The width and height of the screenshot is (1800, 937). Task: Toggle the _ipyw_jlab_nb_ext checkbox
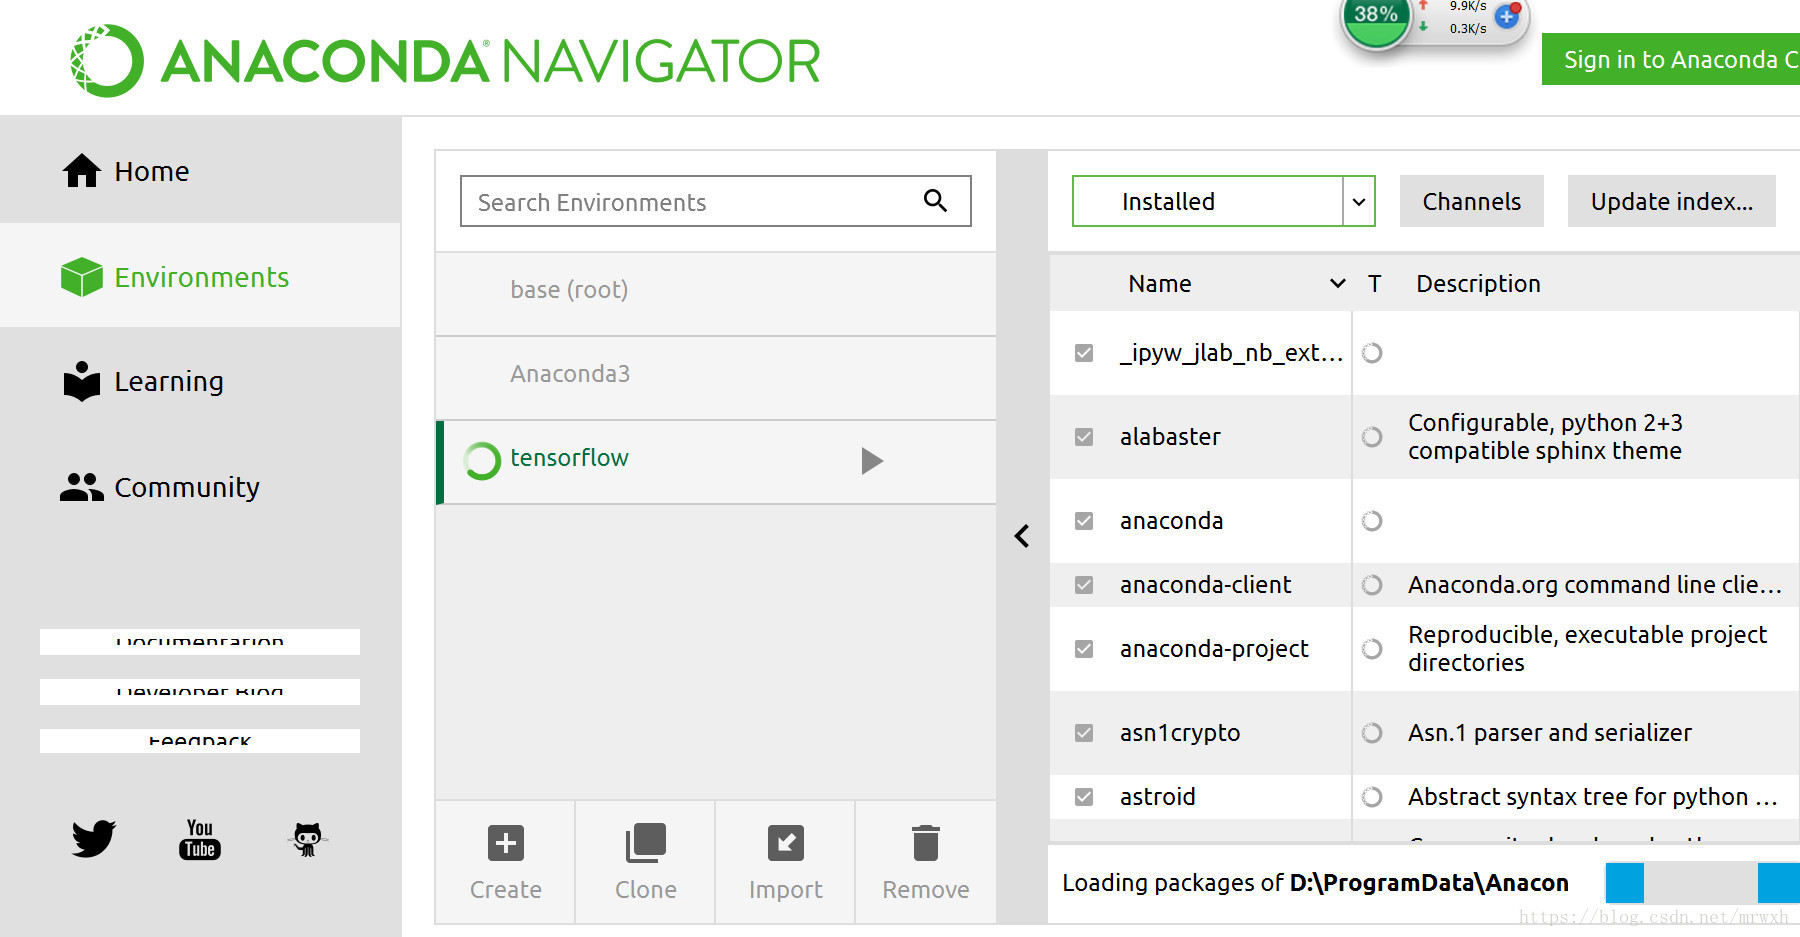point(1084,353)
